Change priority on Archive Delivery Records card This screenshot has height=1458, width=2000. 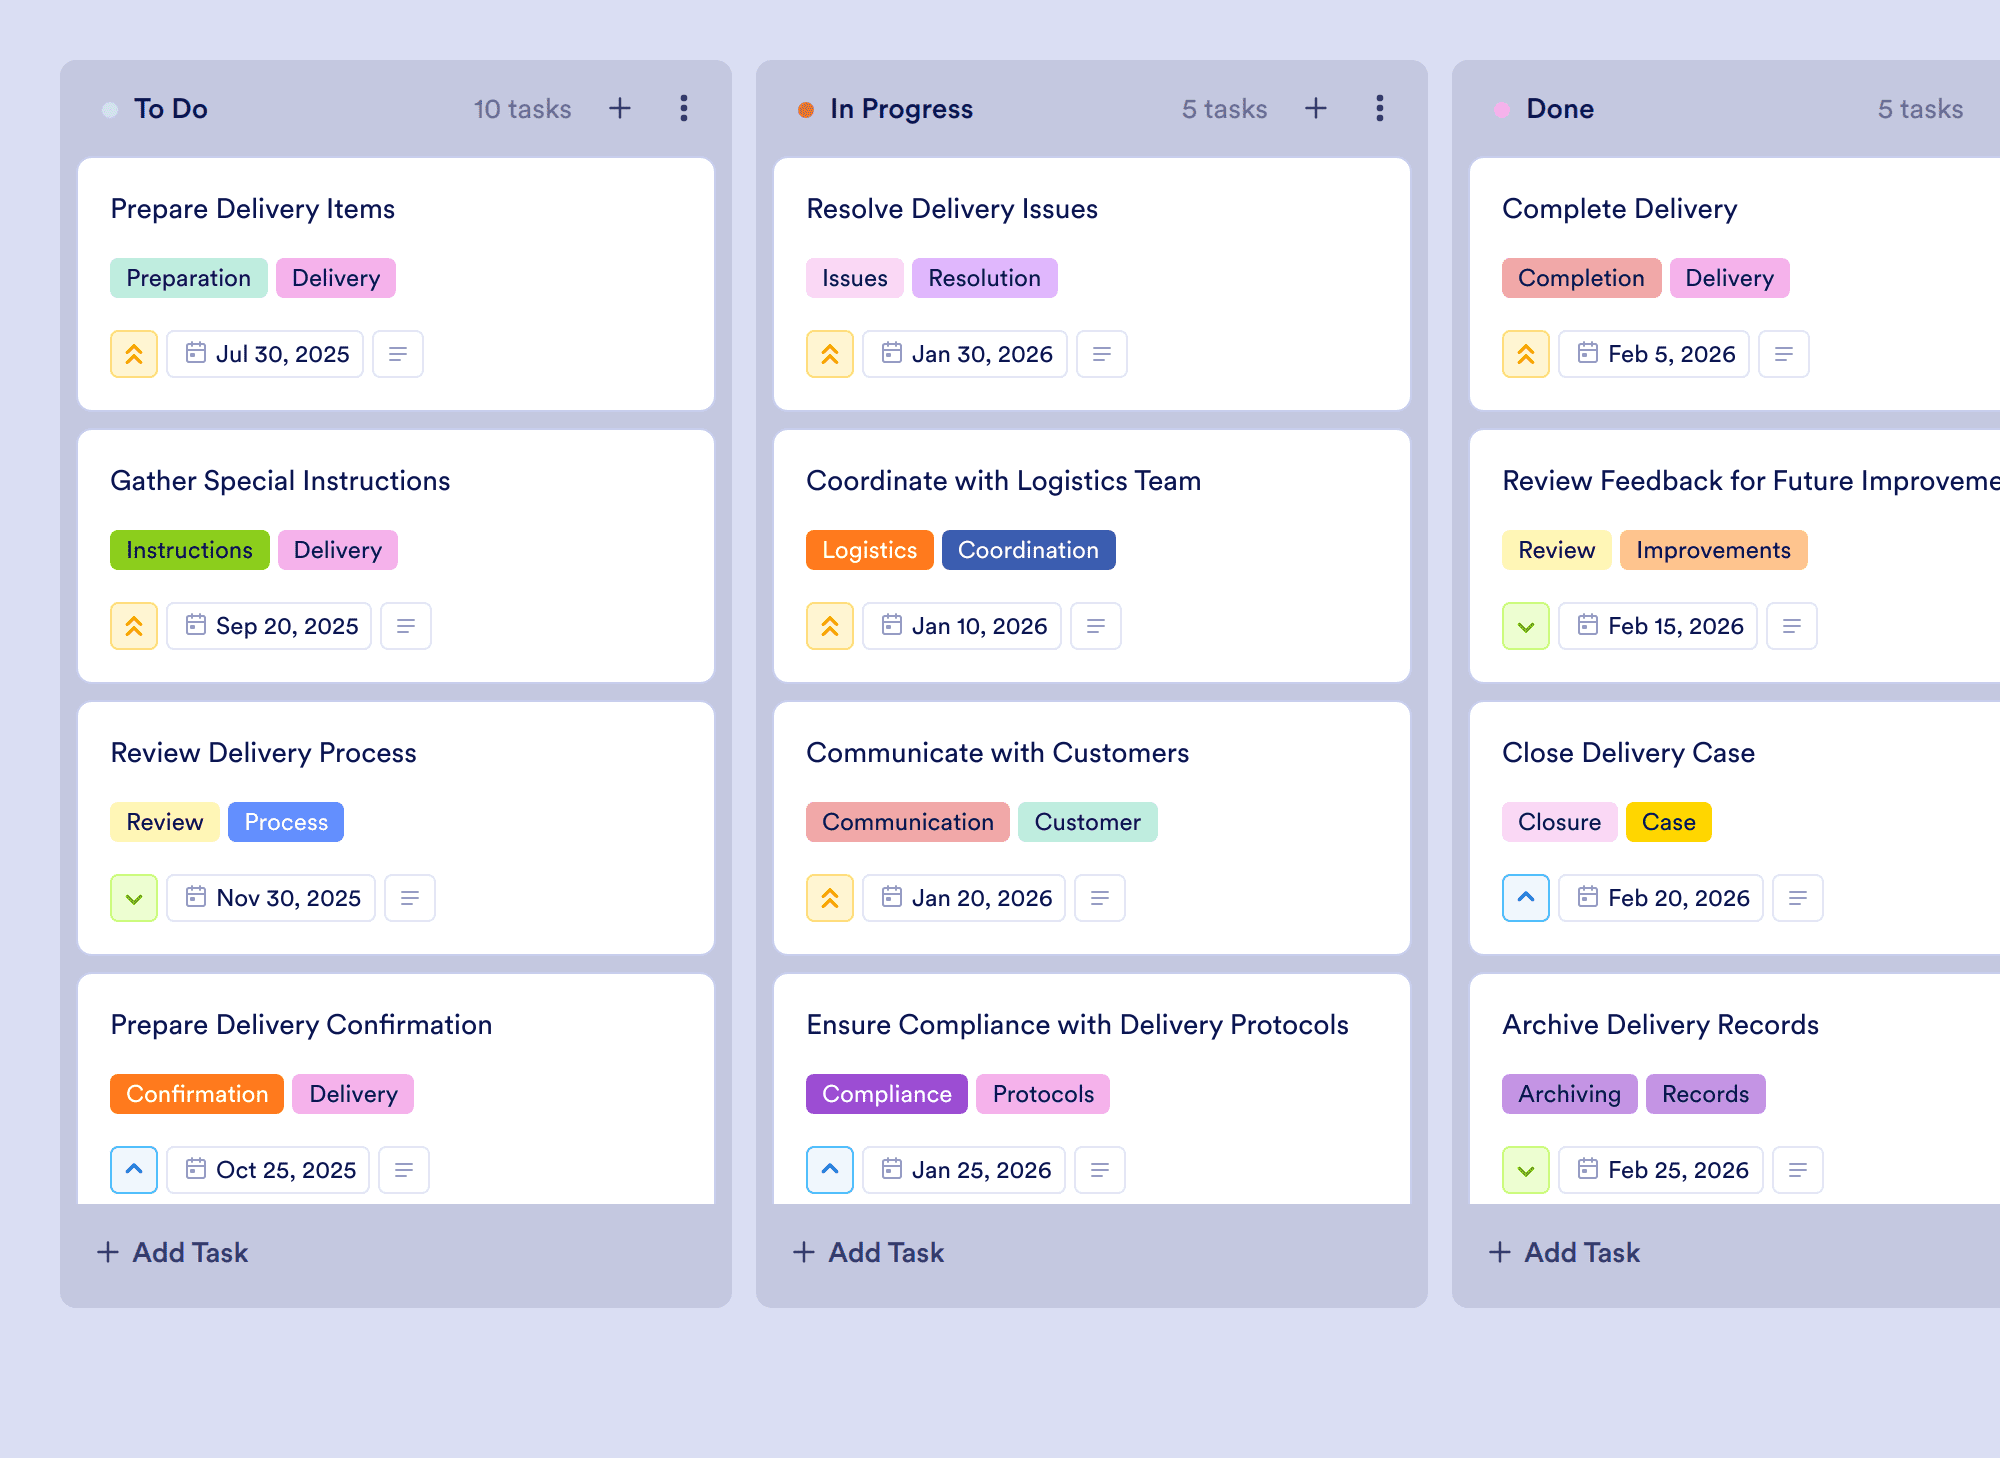tap(1526, 1170)
